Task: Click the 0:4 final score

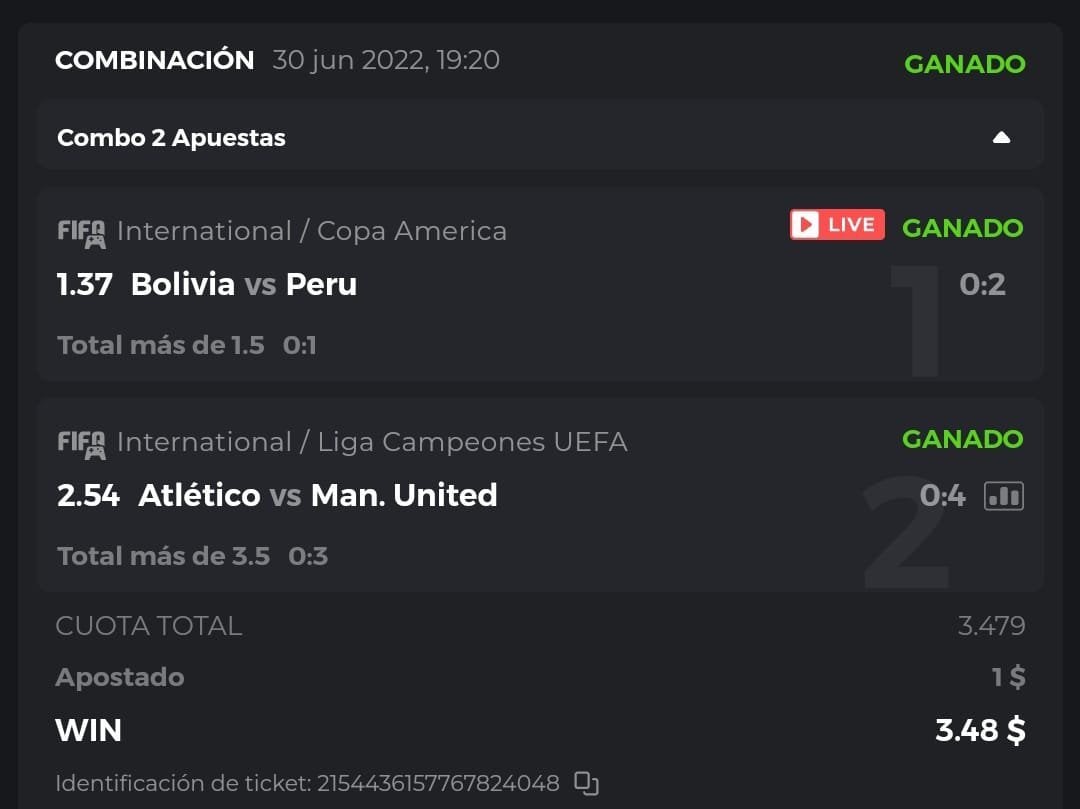Action: [x=942, y=495]
